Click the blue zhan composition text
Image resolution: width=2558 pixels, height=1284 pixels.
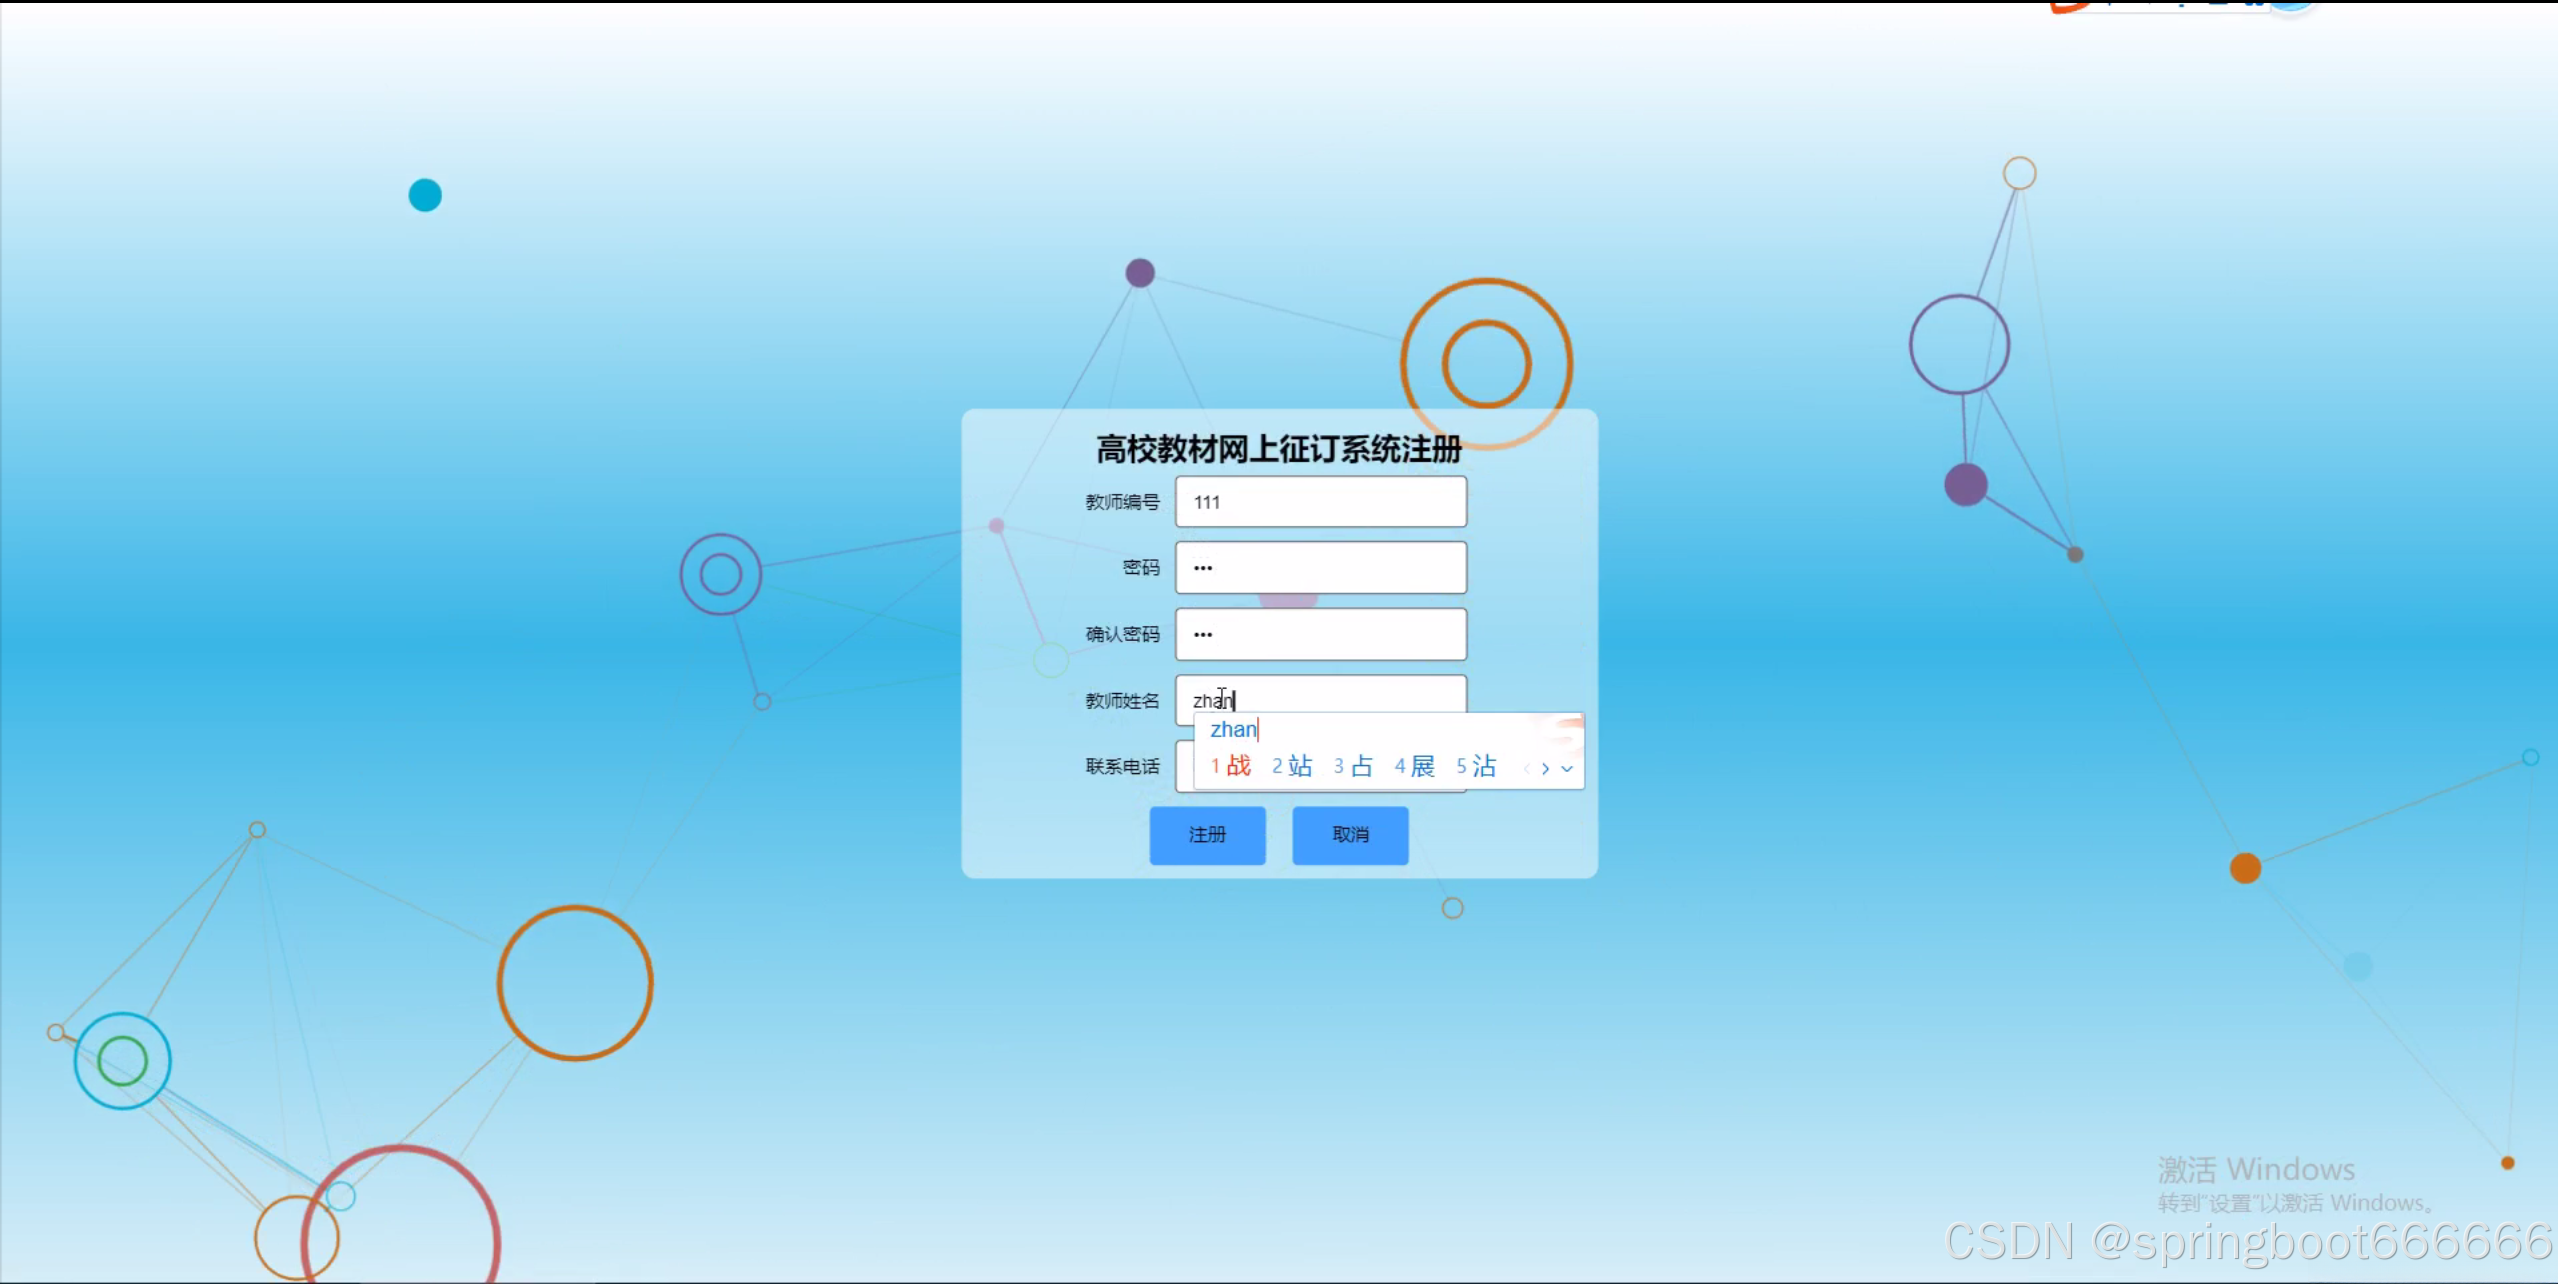point(1233,730)
